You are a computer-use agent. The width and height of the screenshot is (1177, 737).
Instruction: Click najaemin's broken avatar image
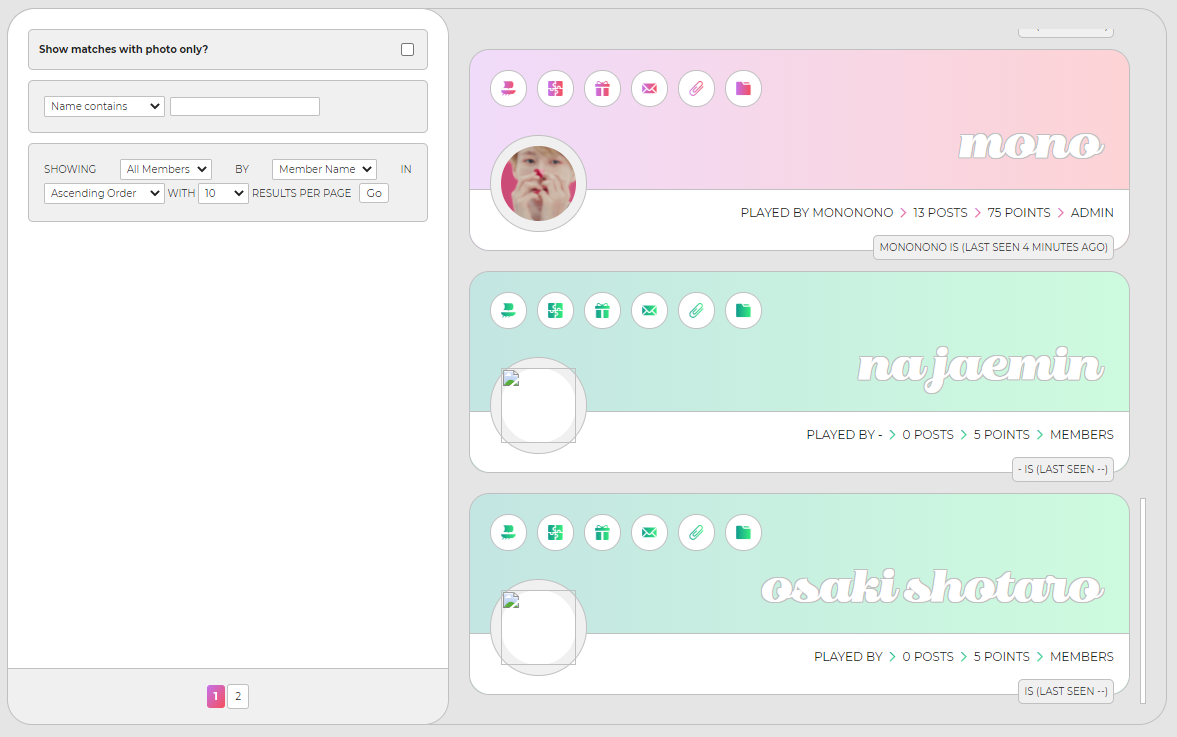[538, 405]
